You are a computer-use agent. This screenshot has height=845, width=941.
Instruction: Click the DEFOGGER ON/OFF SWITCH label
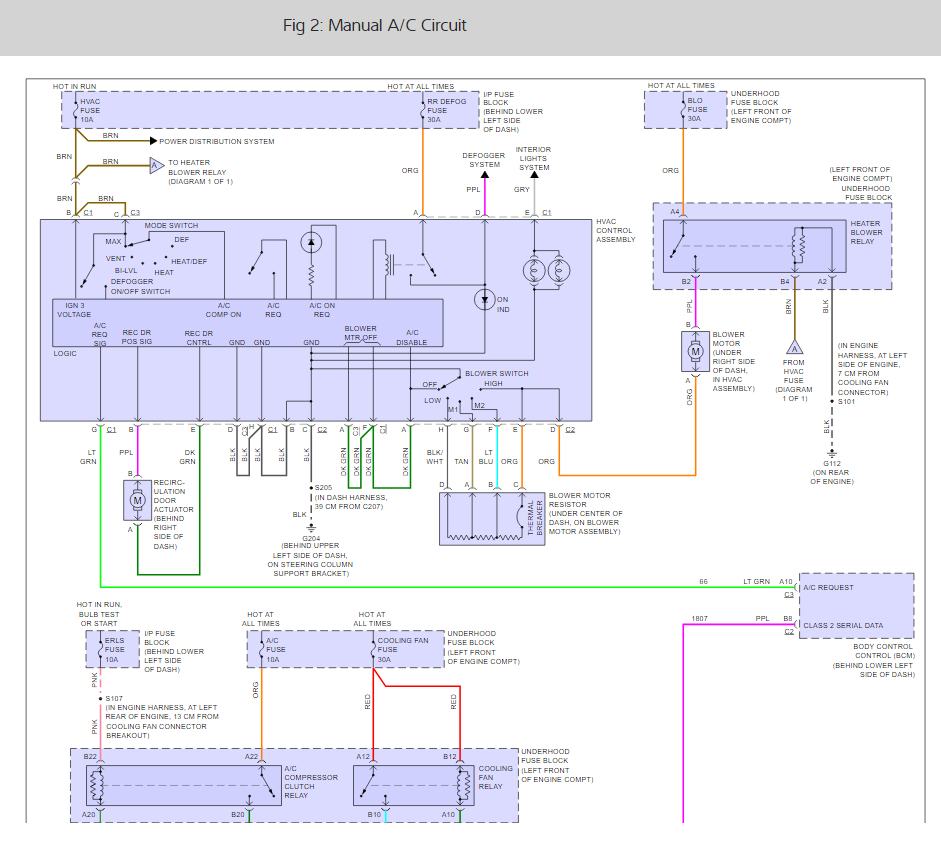click(x=140, y=286)
